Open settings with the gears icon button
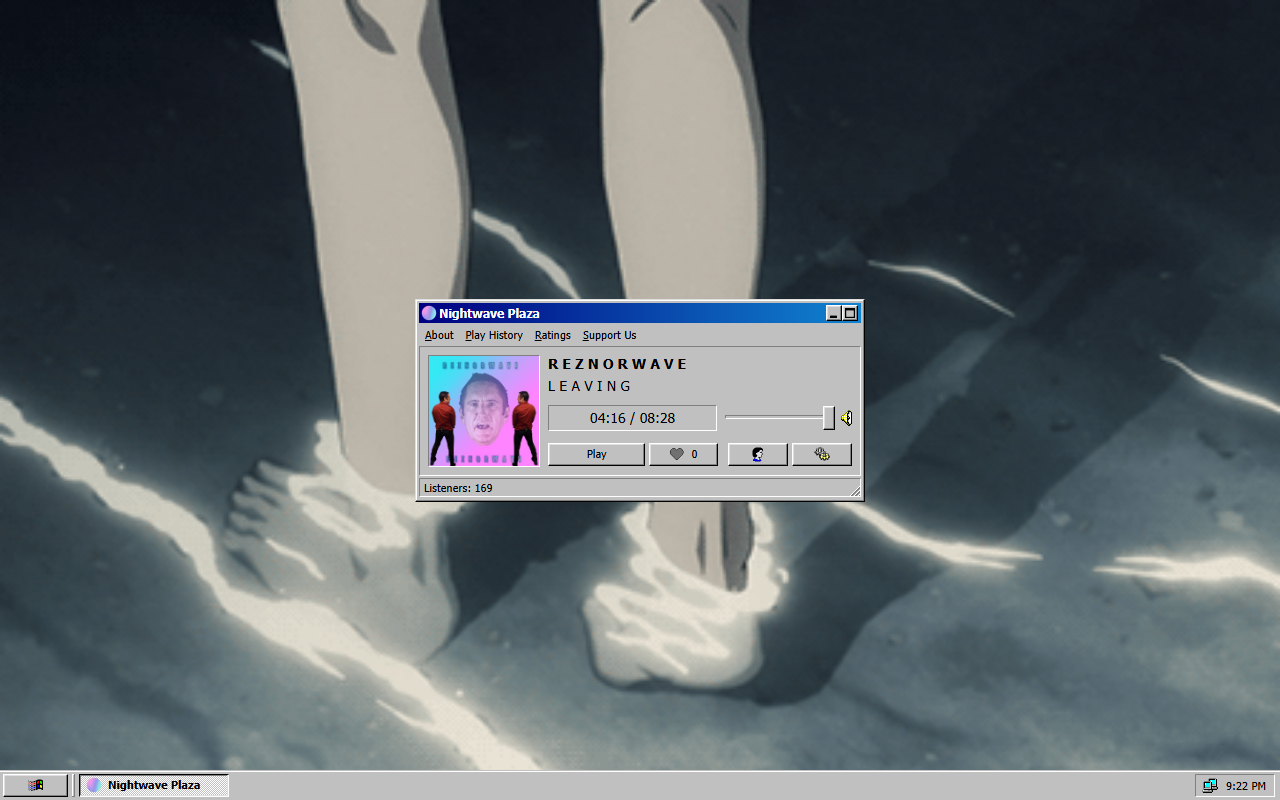Viewport: 1280px width, 800px height. point(822,454)
